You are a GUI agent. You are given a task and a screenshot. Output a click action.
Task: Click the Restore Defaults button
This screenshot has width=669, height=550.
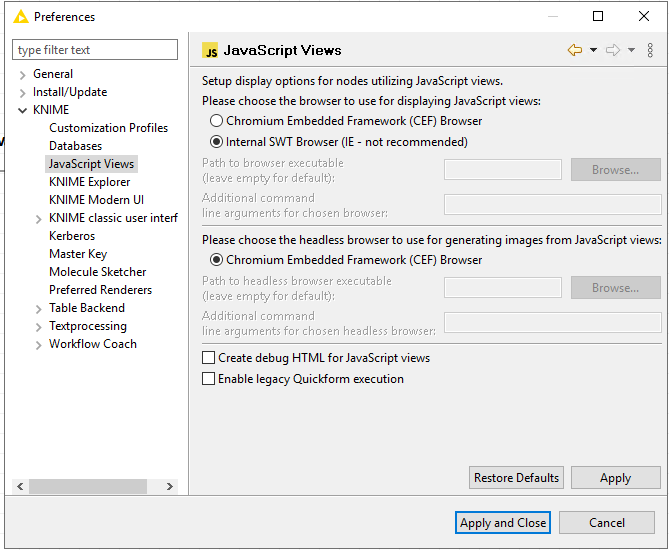click(x=516, y=477)
